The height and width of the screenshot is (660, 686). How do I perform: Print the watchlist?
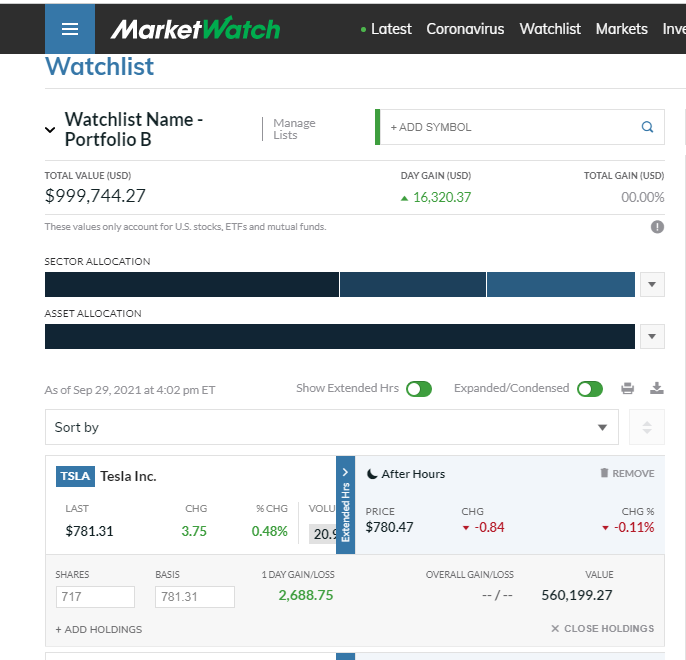[627, 388]
